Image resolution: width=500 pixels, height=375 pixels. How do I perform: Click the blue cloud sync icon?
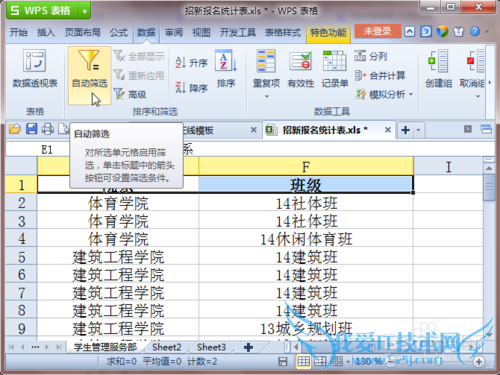tap(426, 32)
